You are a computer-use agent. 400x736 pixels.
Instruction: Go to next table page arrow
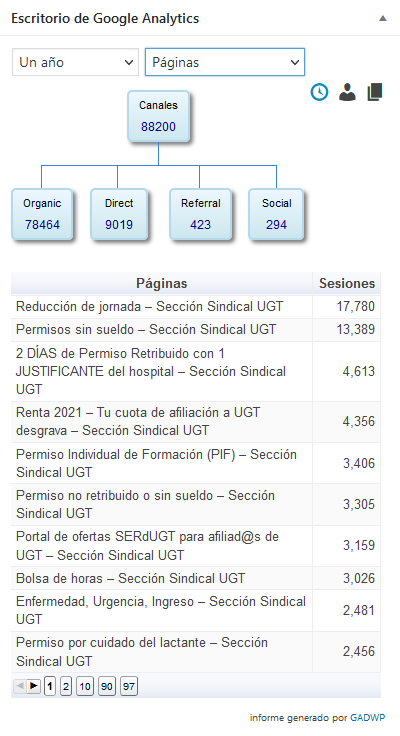pos(33,686)
